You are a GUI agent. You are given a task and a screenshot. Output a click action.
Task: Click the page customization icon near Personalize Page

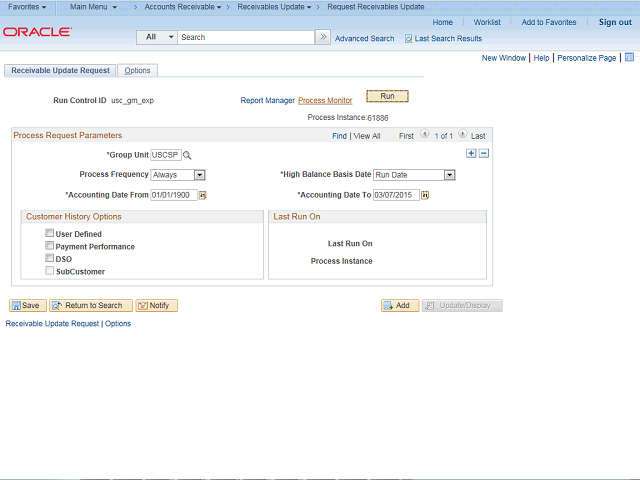point(629,57)
